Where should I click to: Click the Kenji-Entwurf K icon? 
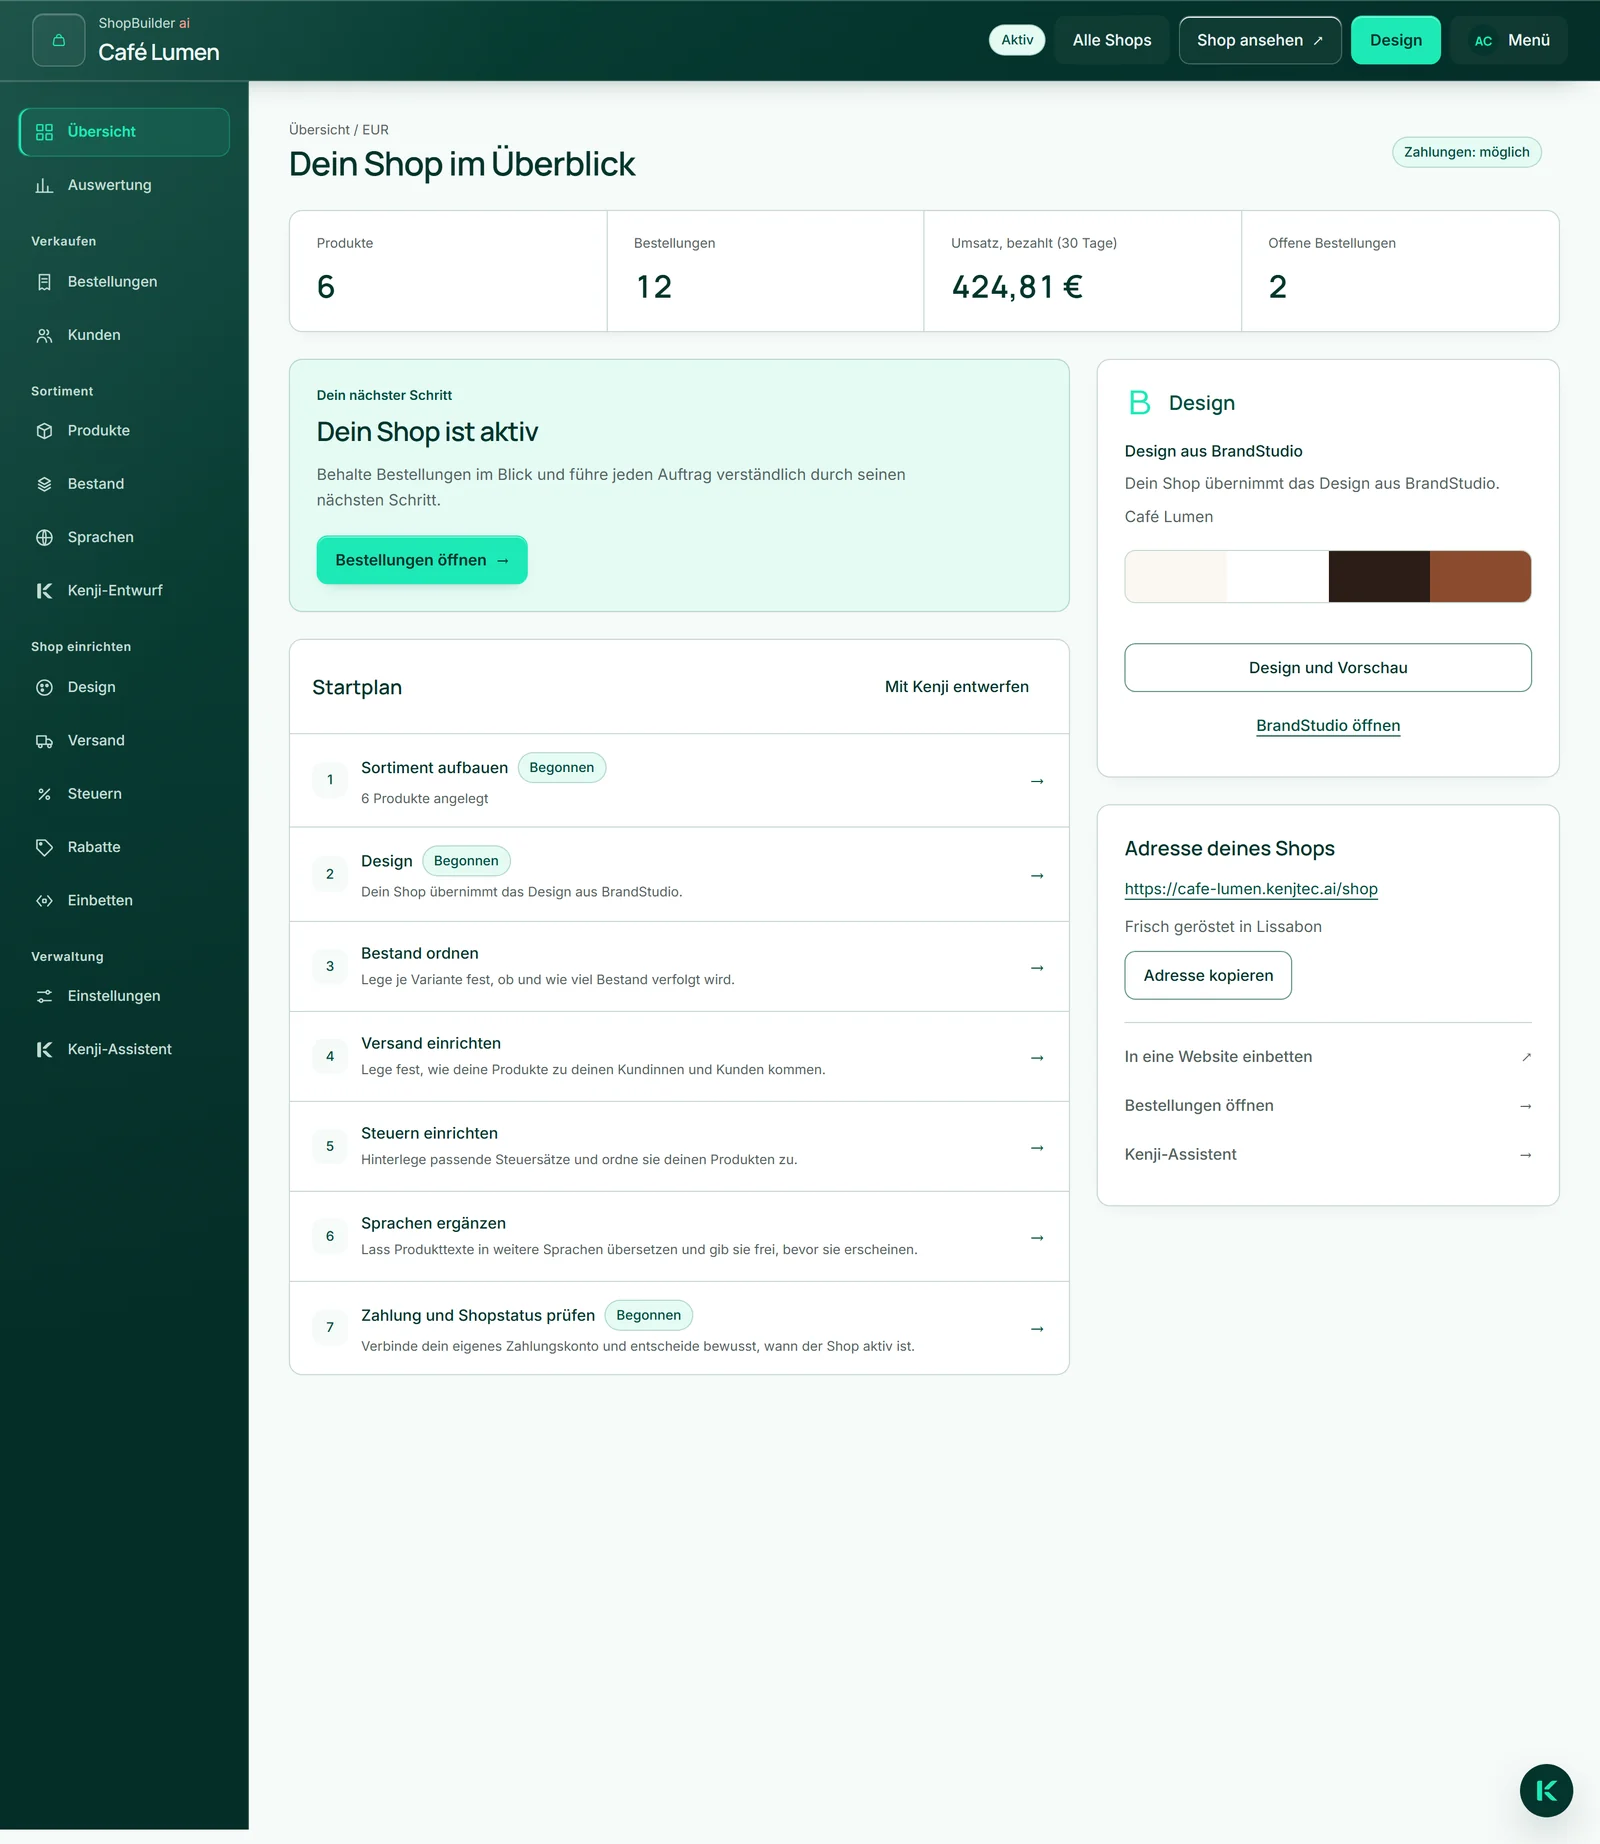tap(44, 591)
